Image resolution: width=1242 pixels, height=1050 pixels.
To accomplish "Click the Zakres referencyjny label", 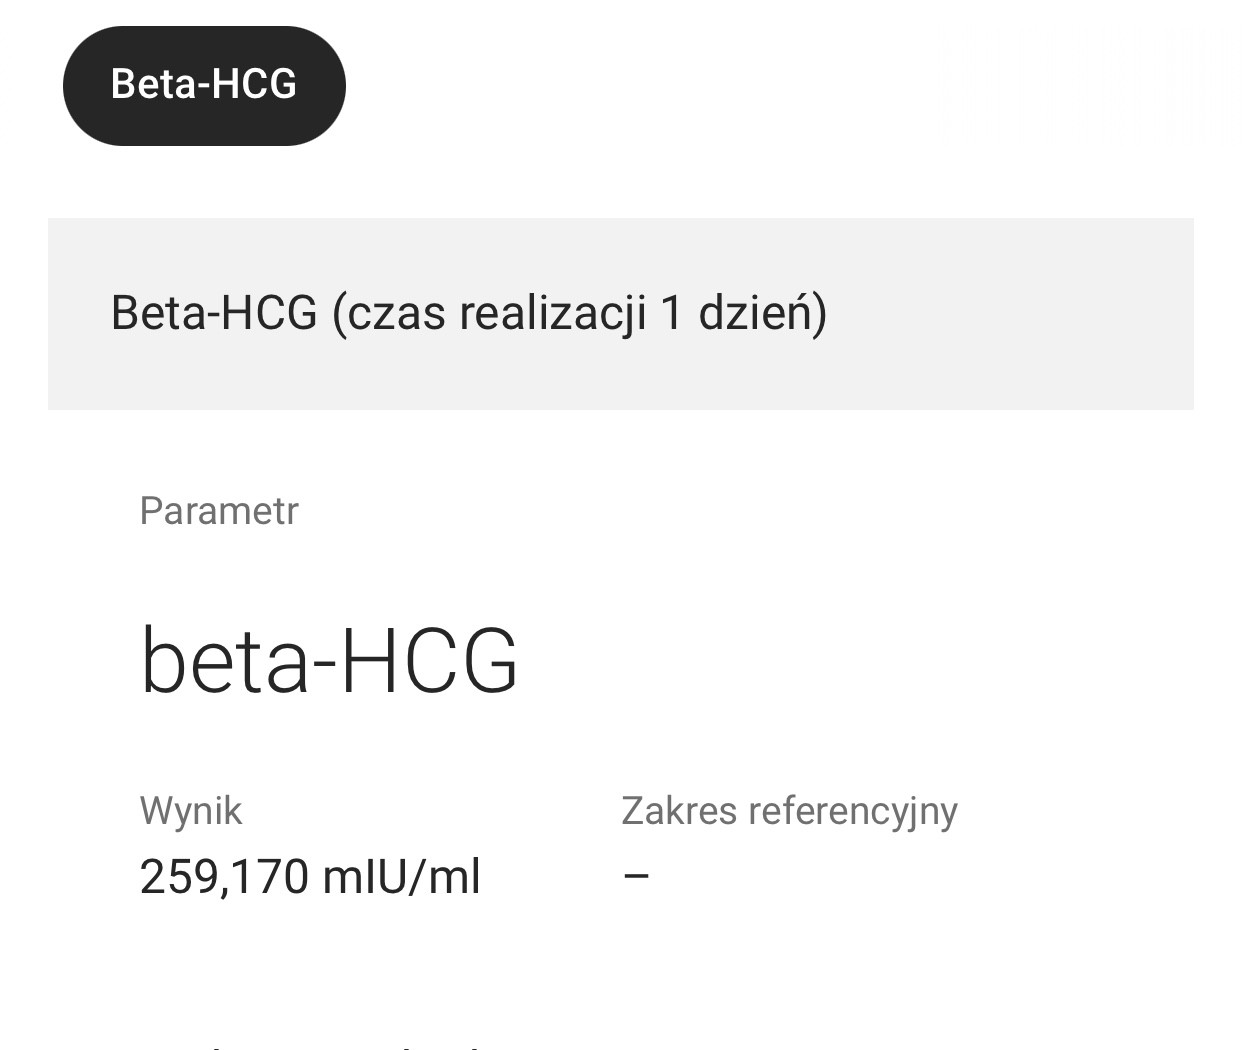I will (x=789, y=810).
